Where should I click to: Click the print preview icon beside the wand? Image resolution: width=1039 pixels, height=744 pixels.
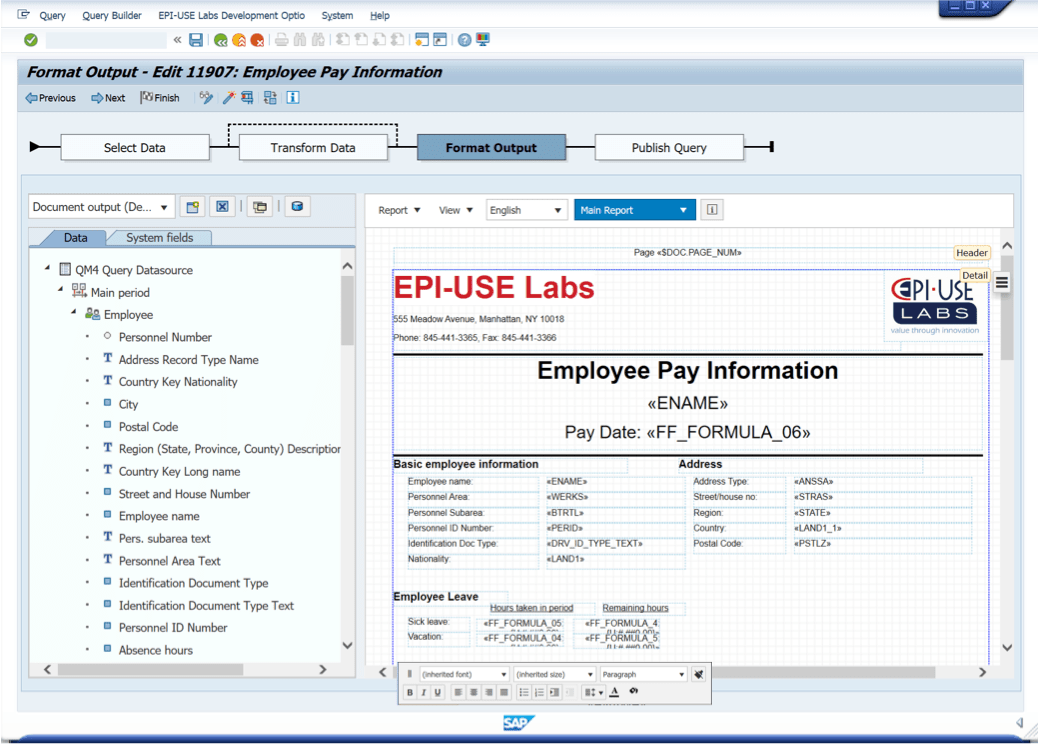247,98
